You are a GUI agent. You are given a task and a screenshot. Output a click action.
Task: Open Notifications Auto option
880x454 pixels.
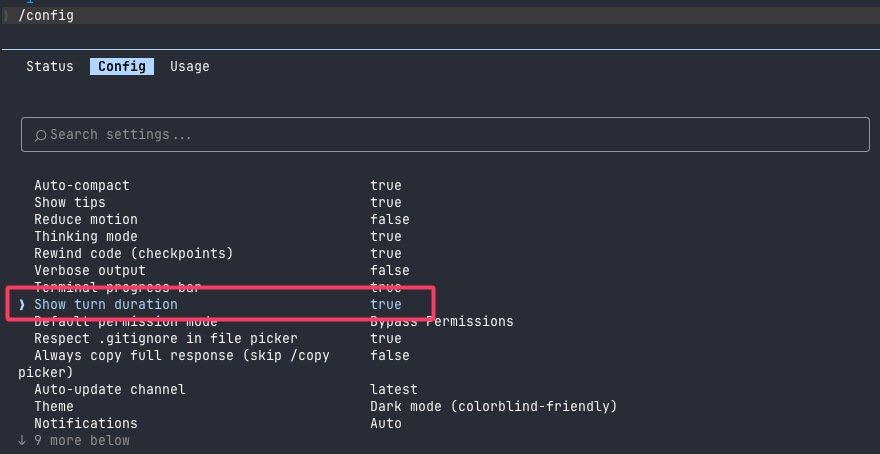(x=386, y=423)
